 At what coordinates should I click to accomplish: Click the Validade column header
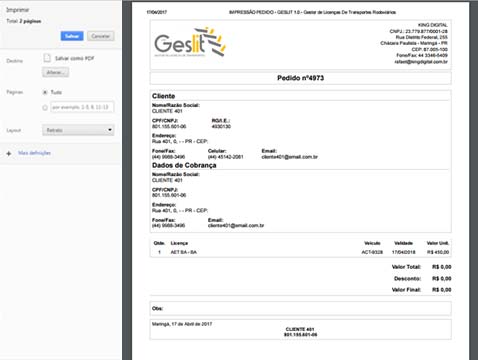(403, 243)
